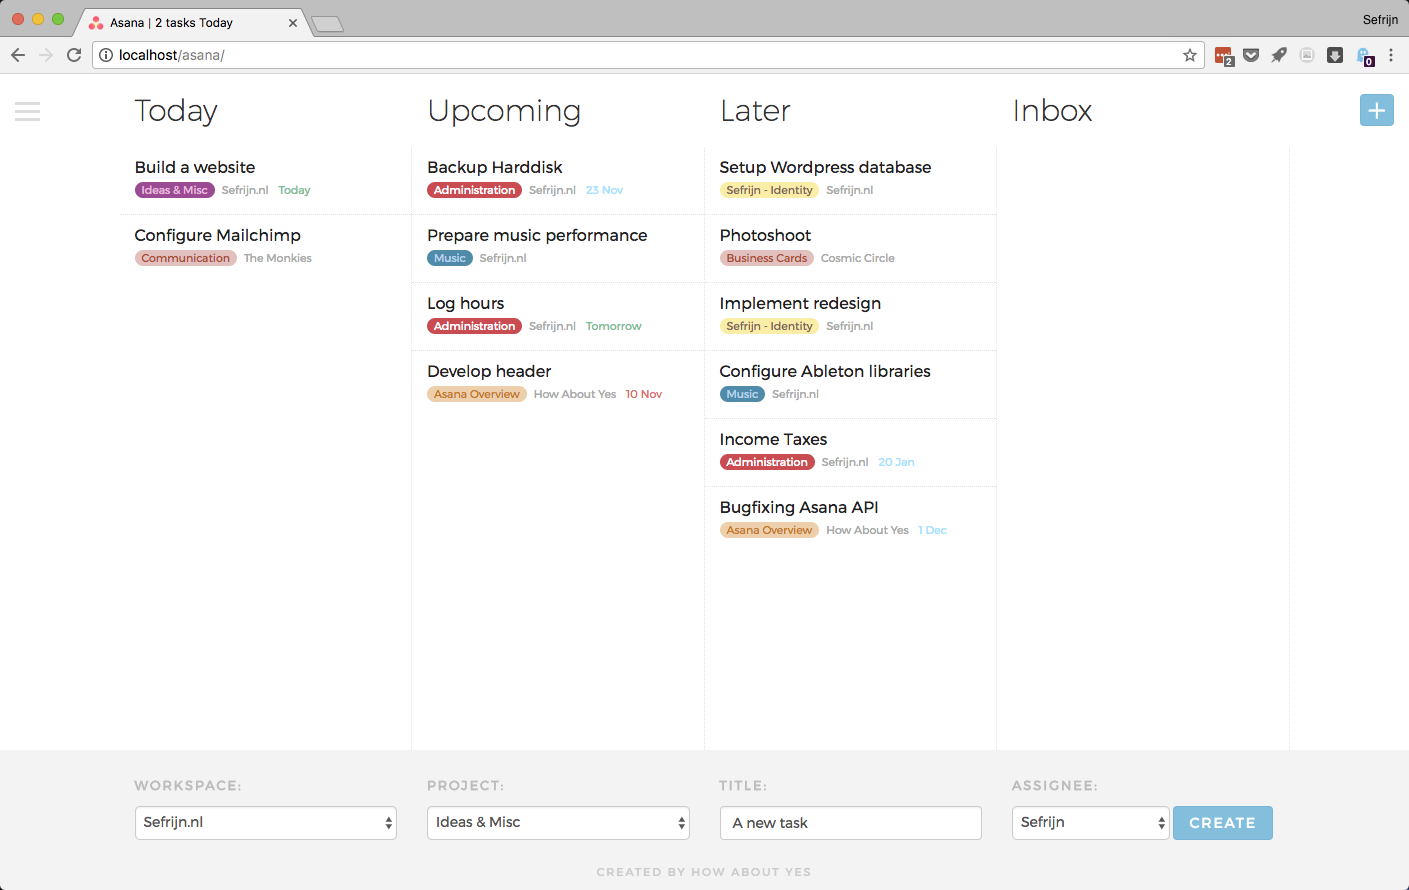Screen dimensions: 1409x890
Task: Open the hamburger menu icon
Action: pyautogui.click(x=28, y=112)
